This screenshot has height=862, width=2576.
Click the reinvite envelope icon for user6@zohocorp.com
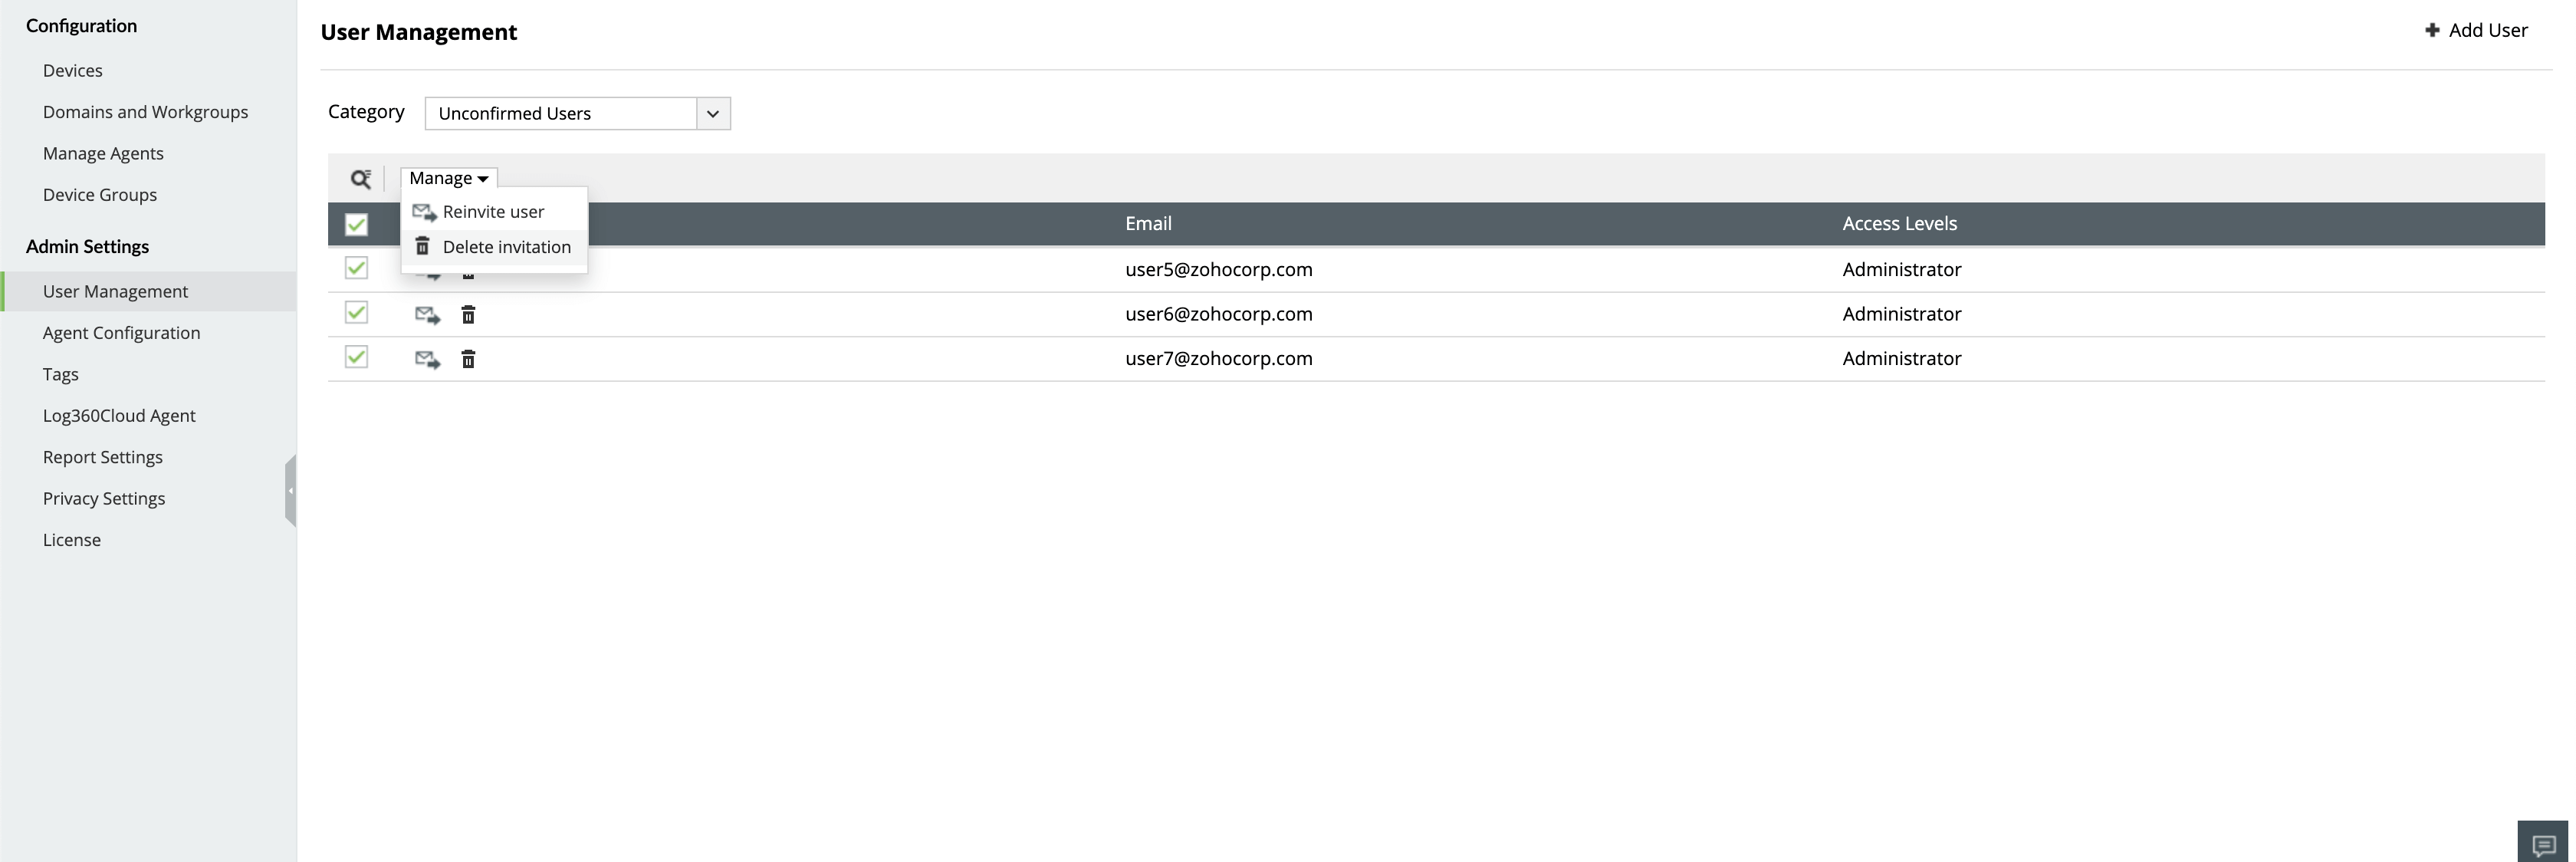427,314
